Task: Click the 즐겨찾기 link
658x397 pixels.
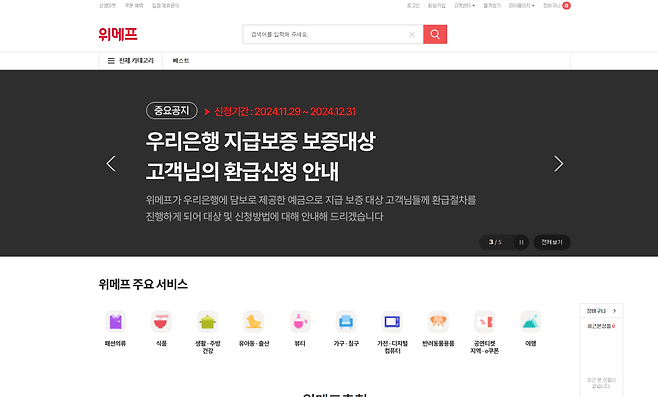Action: point(492,5)
